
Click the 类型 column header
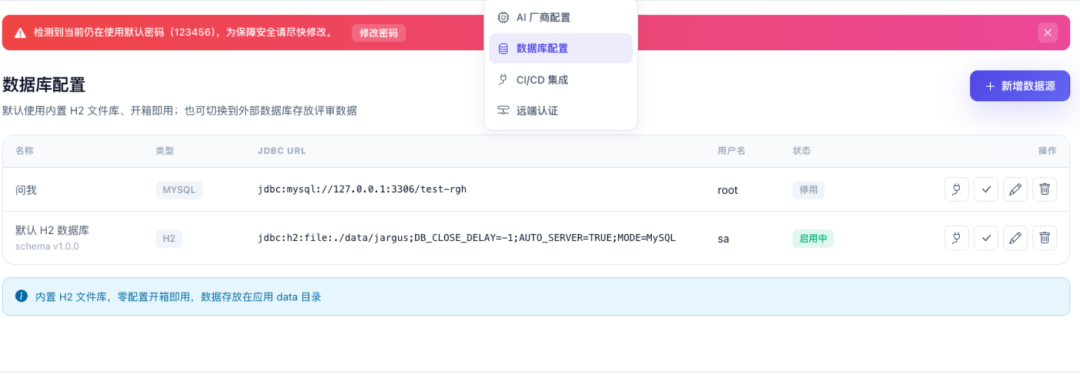pos(165,151)
